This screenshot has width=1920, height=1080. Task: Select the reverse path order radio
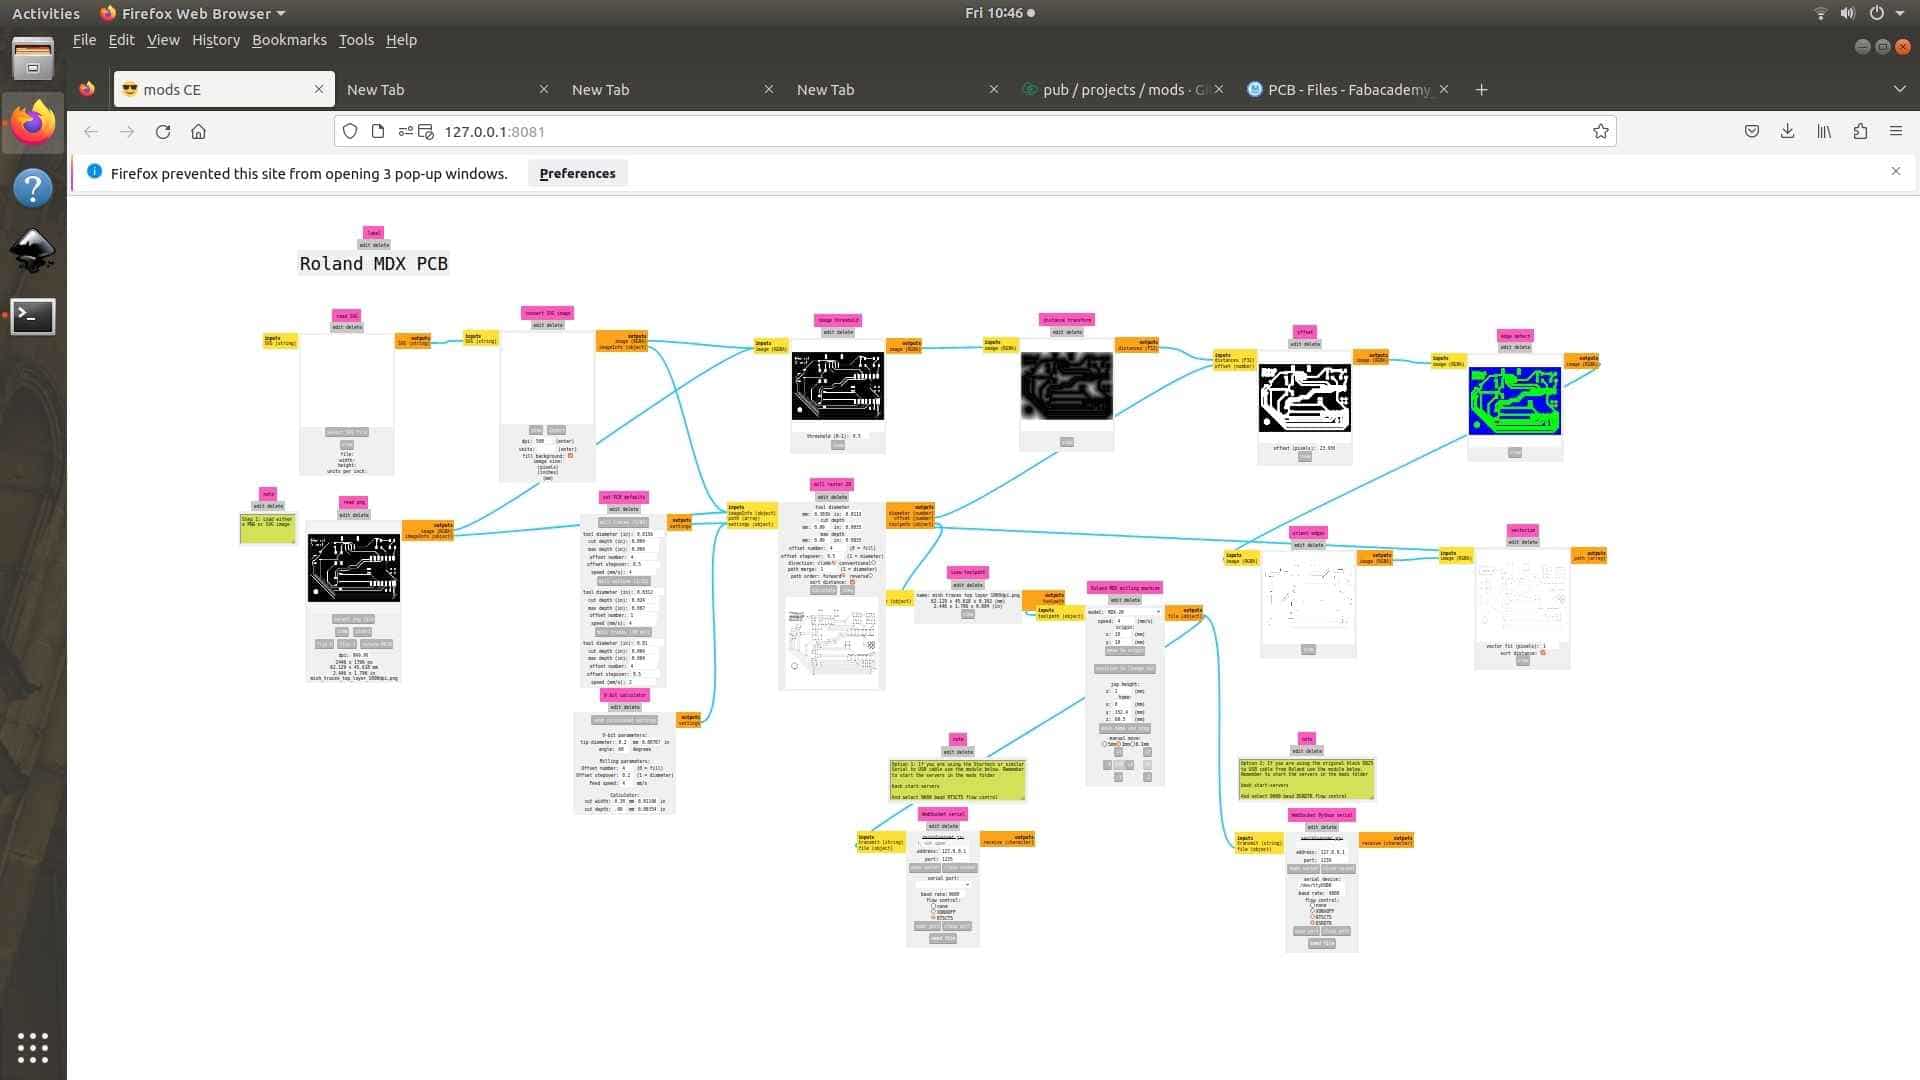pyautogui.click(x=871, y=576)
